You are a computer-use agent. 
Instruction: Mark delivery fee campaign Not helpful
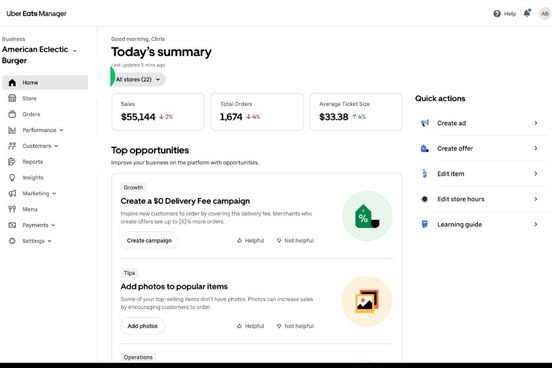(x=295, y=241)
